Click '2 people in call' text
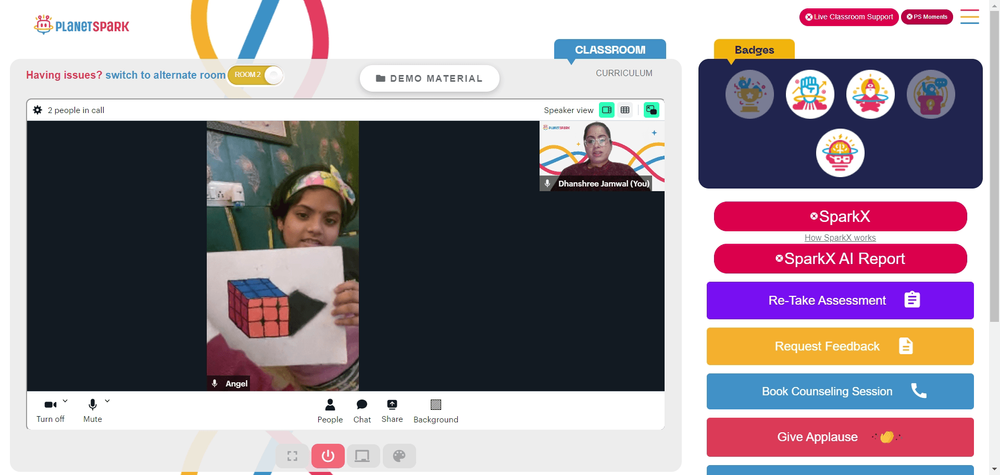1000x475 pixels. click(x=76, y=110)
